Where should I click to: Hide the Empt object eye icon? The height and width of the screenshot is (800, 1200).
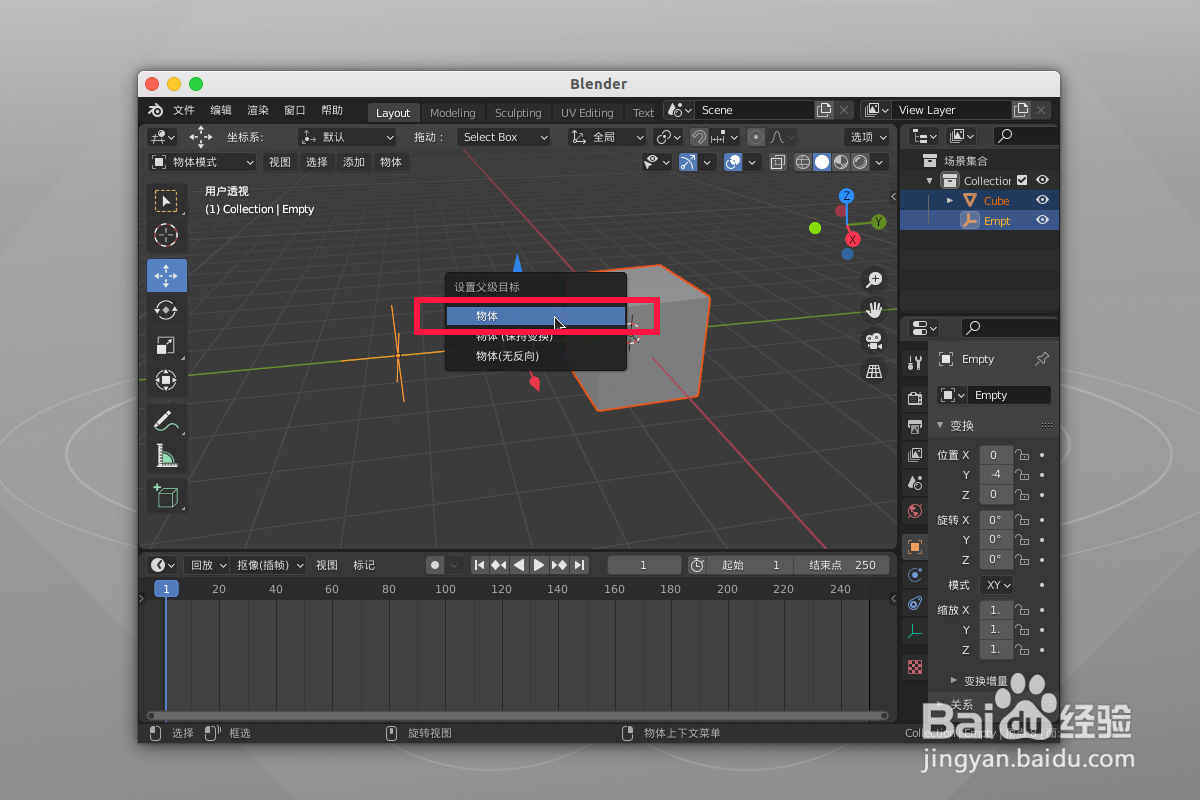(x=1042, y=220)
